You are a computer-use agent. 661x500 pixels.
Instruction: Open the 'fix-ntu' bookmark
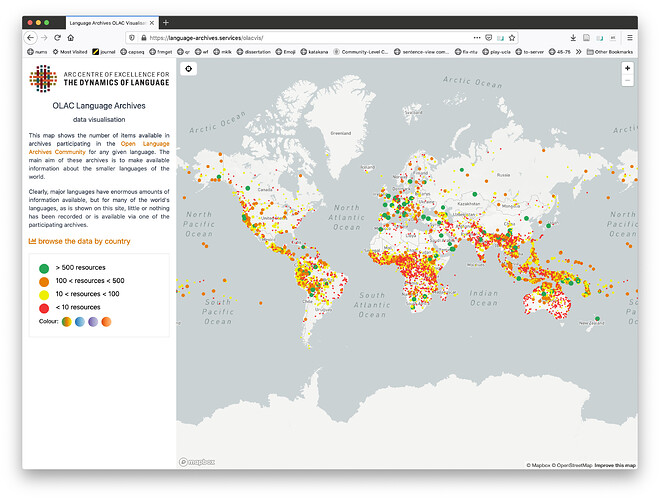coord(466,52)
